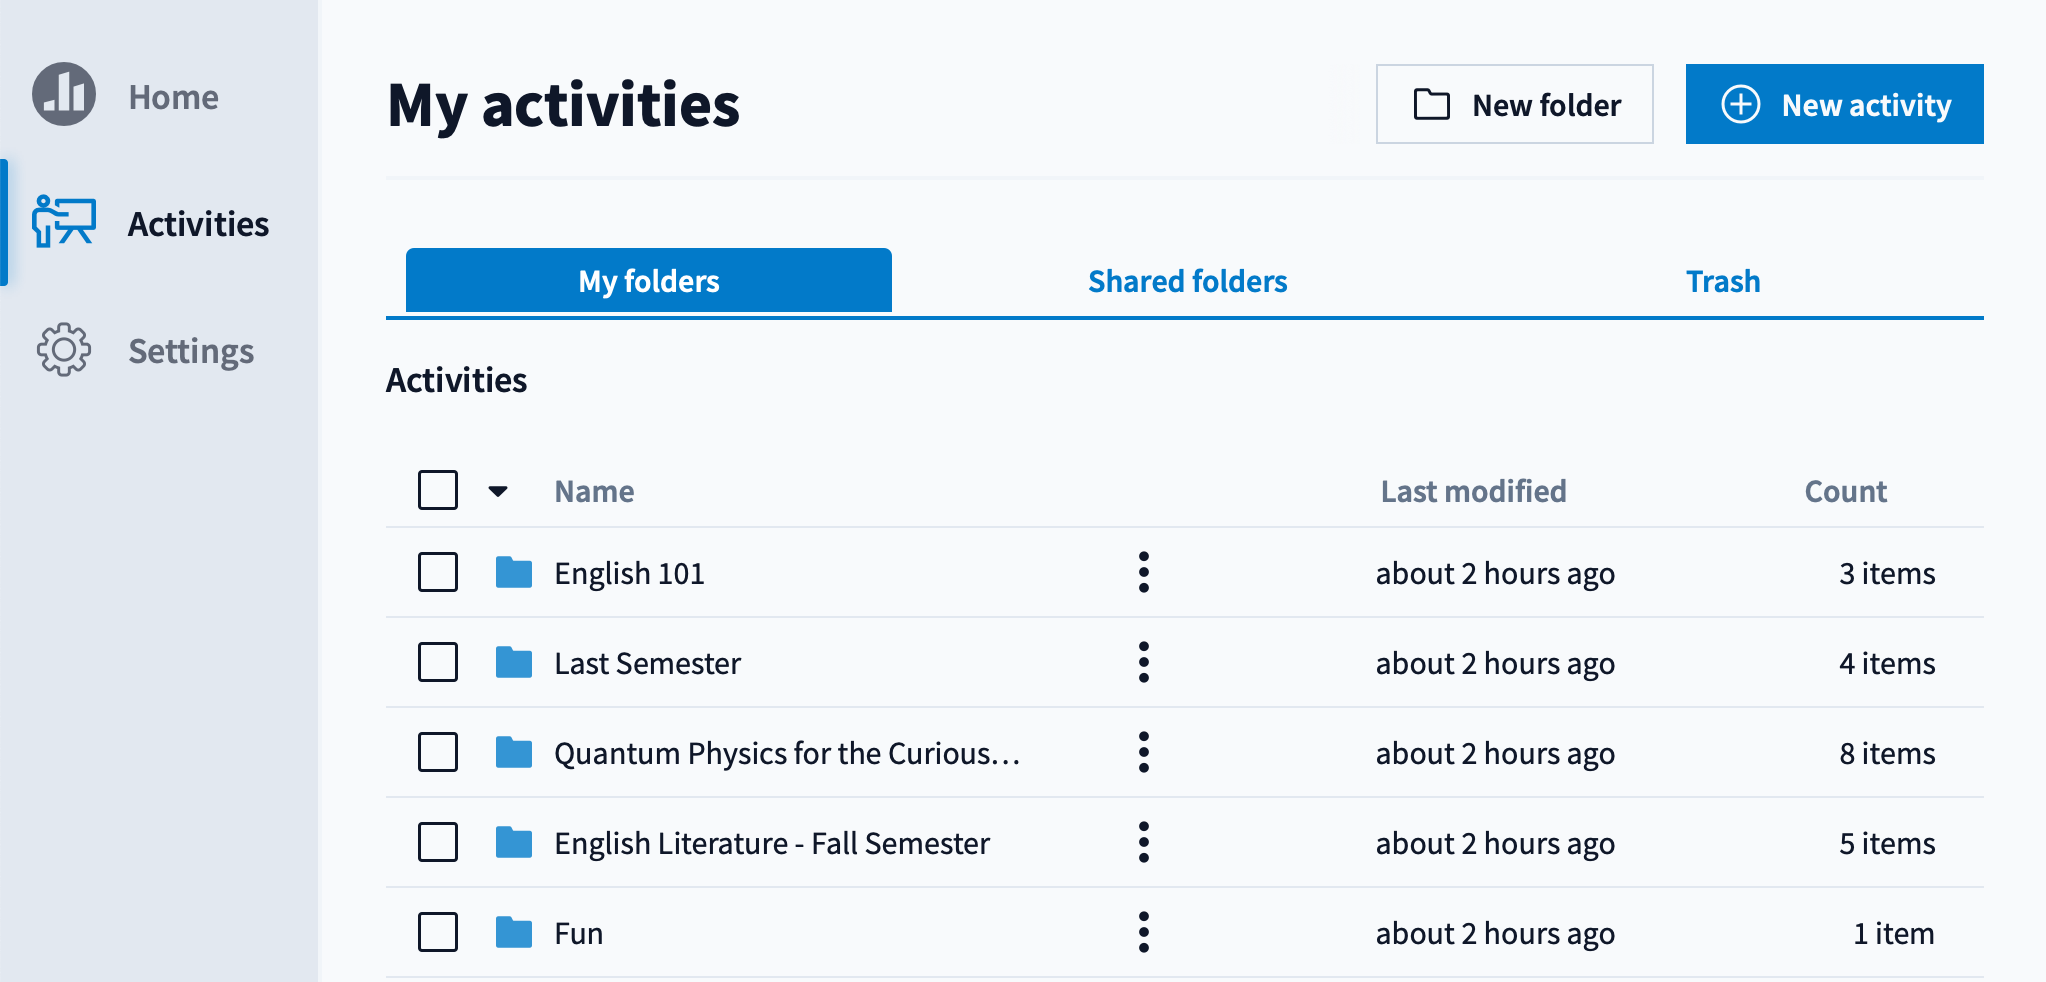Click the '5 items' count for English Literature
Viewport: 2046px width, 982px height.
pyautogui.click(x=1887, y=843)
